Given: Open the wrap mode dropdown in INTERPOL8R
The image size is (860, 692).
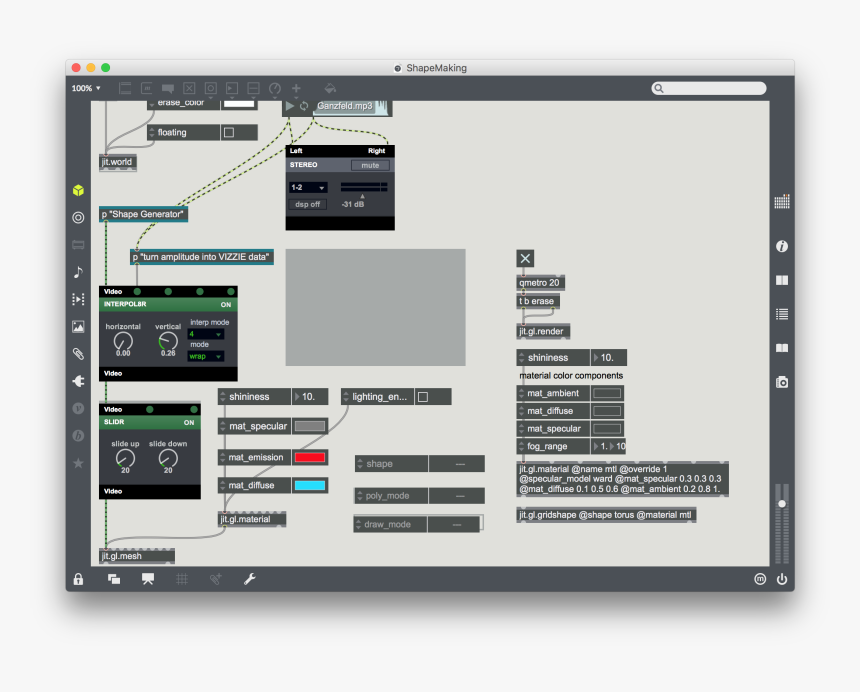Looking at the screenshot, I should click(204, 355).
